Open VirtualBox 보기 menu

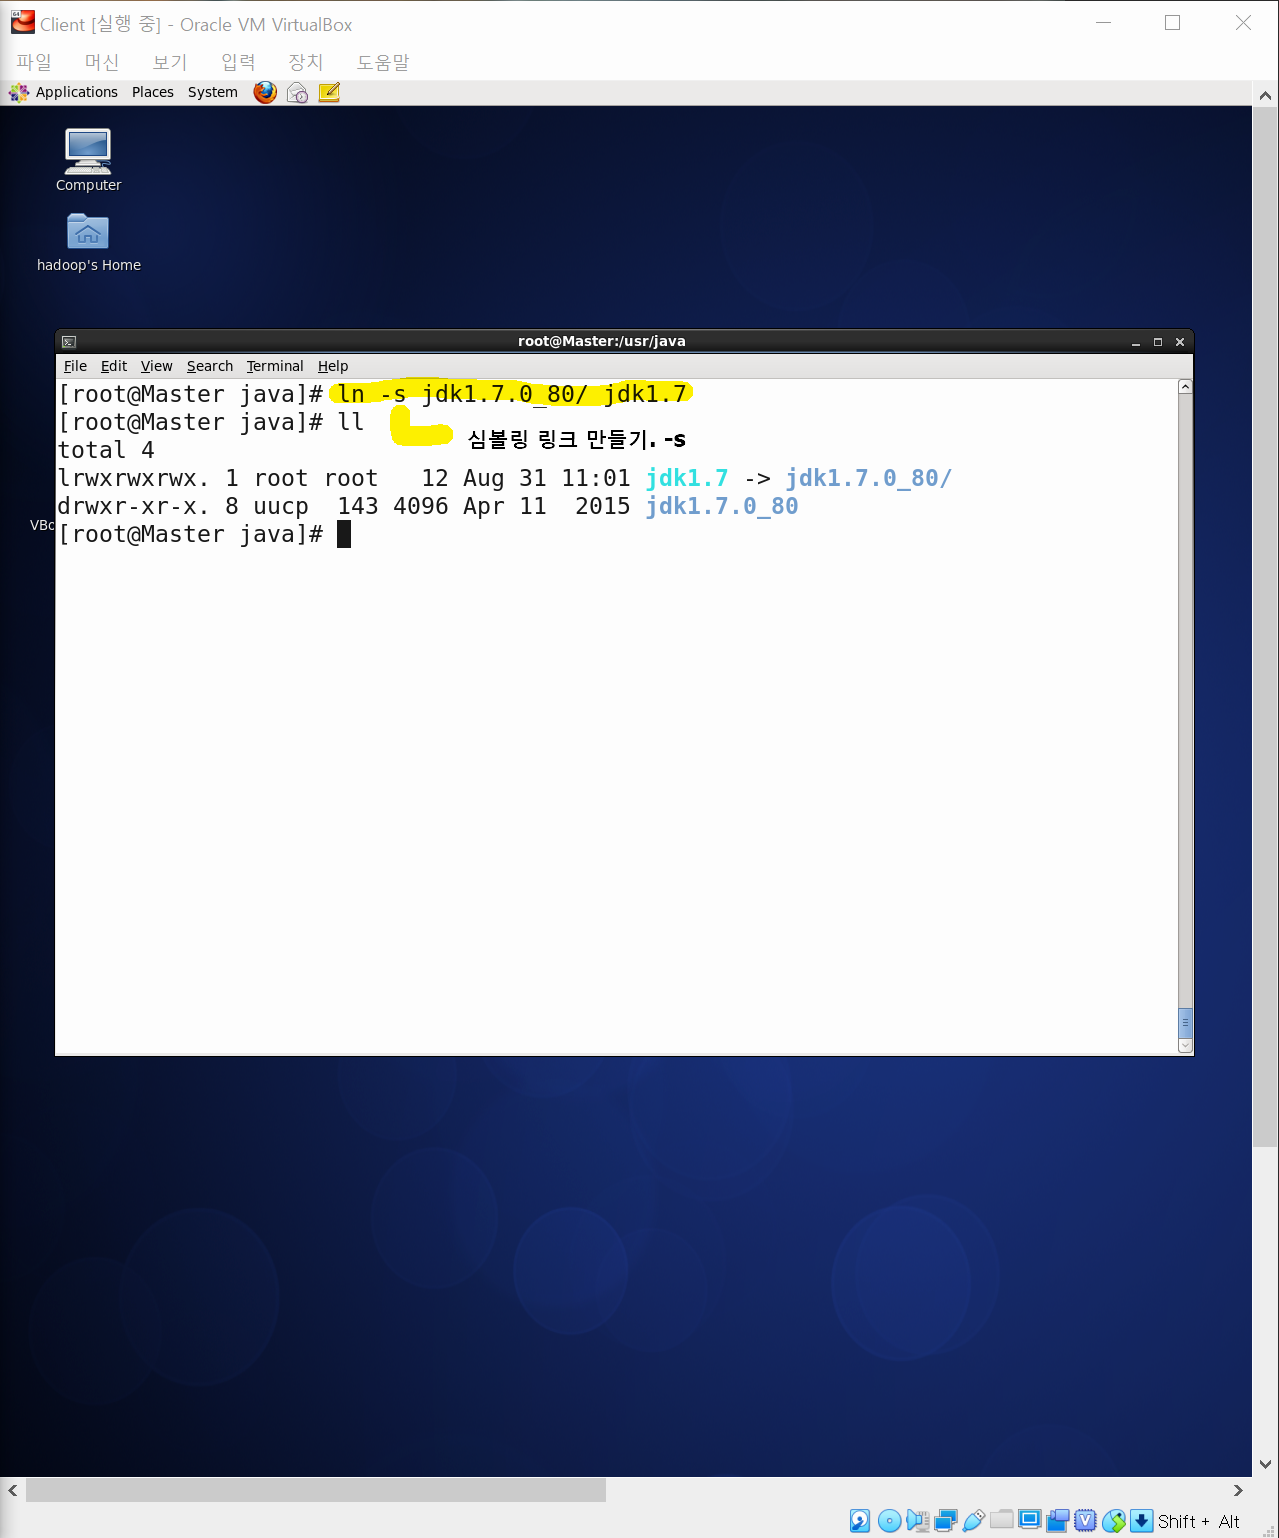(x=170, y=62)
